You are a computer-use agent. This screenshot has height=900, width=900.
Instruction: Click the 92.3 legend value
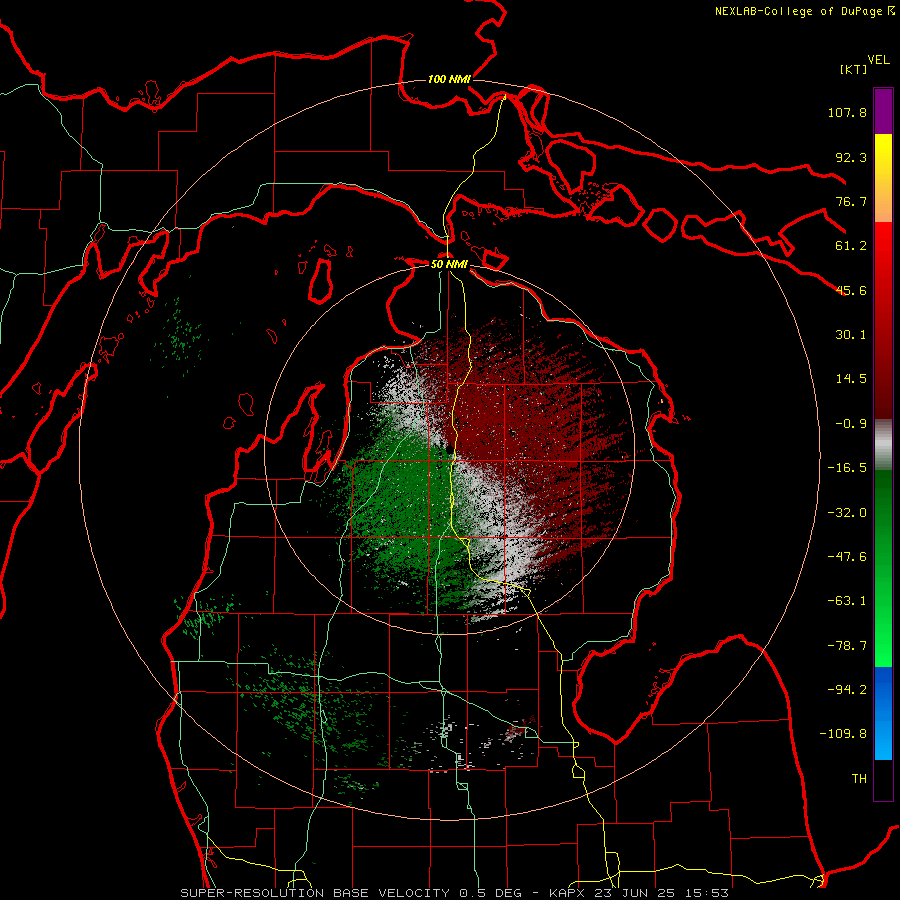pos(851,157)
